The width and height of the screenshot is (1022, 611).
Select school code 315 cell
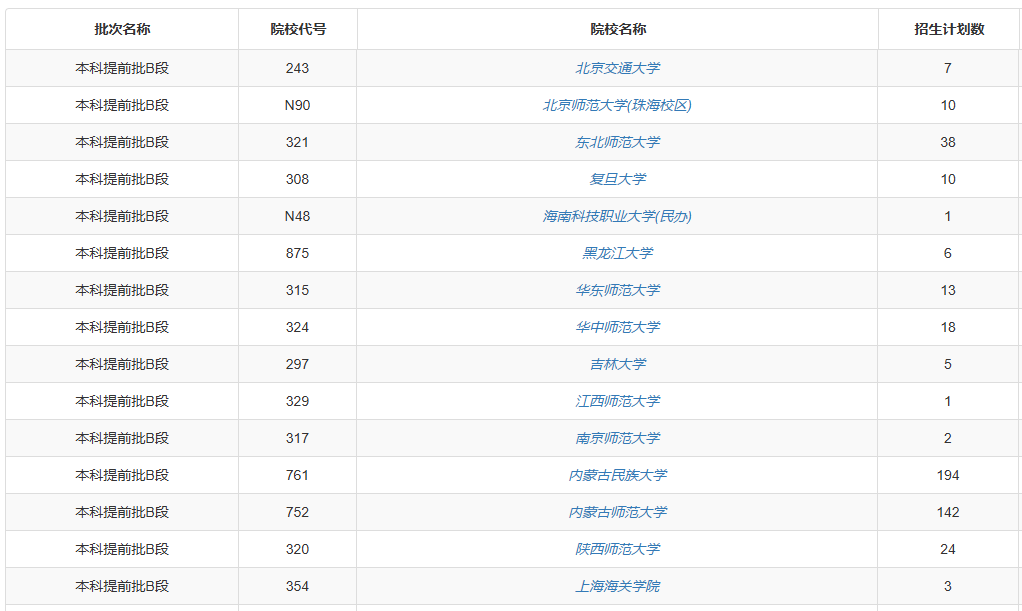297,290
